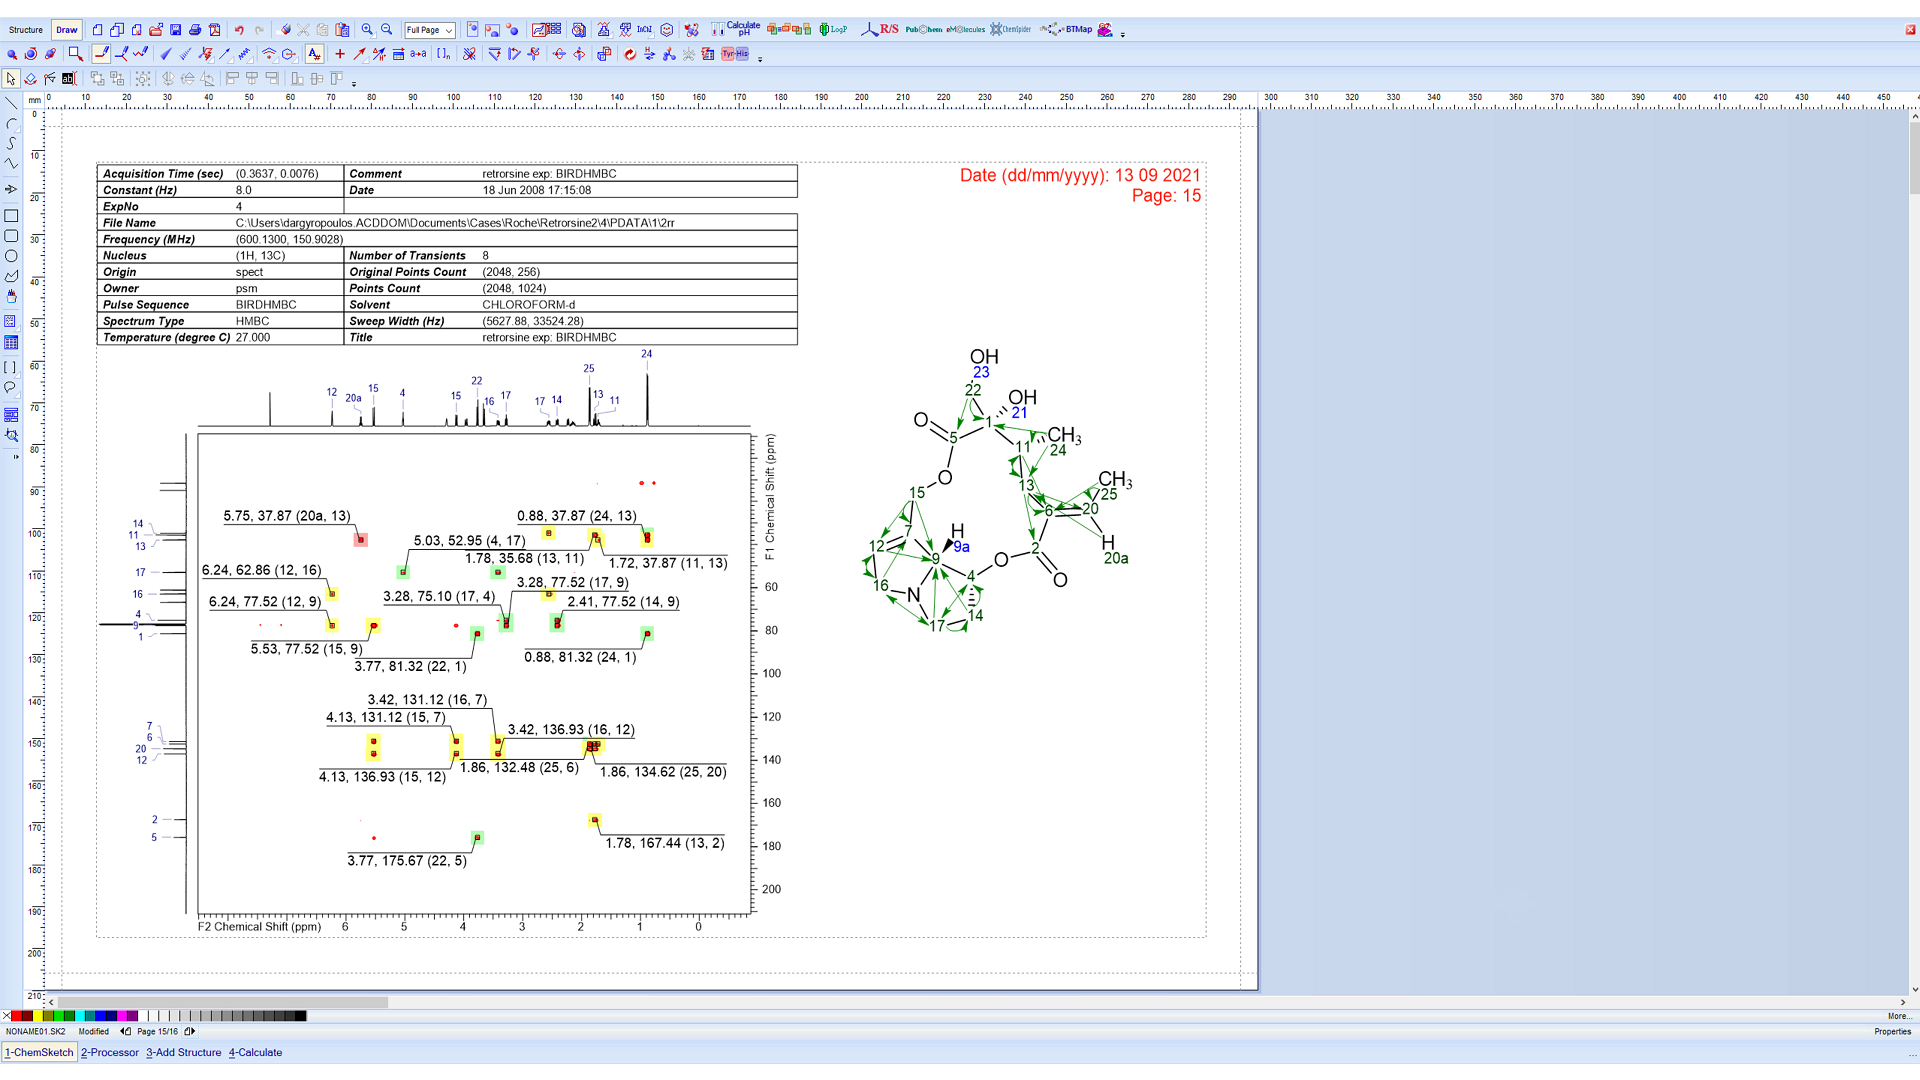Toggle the Tyr-His peptide tool
This screenshot has width=1920, height=1080.
733,54
